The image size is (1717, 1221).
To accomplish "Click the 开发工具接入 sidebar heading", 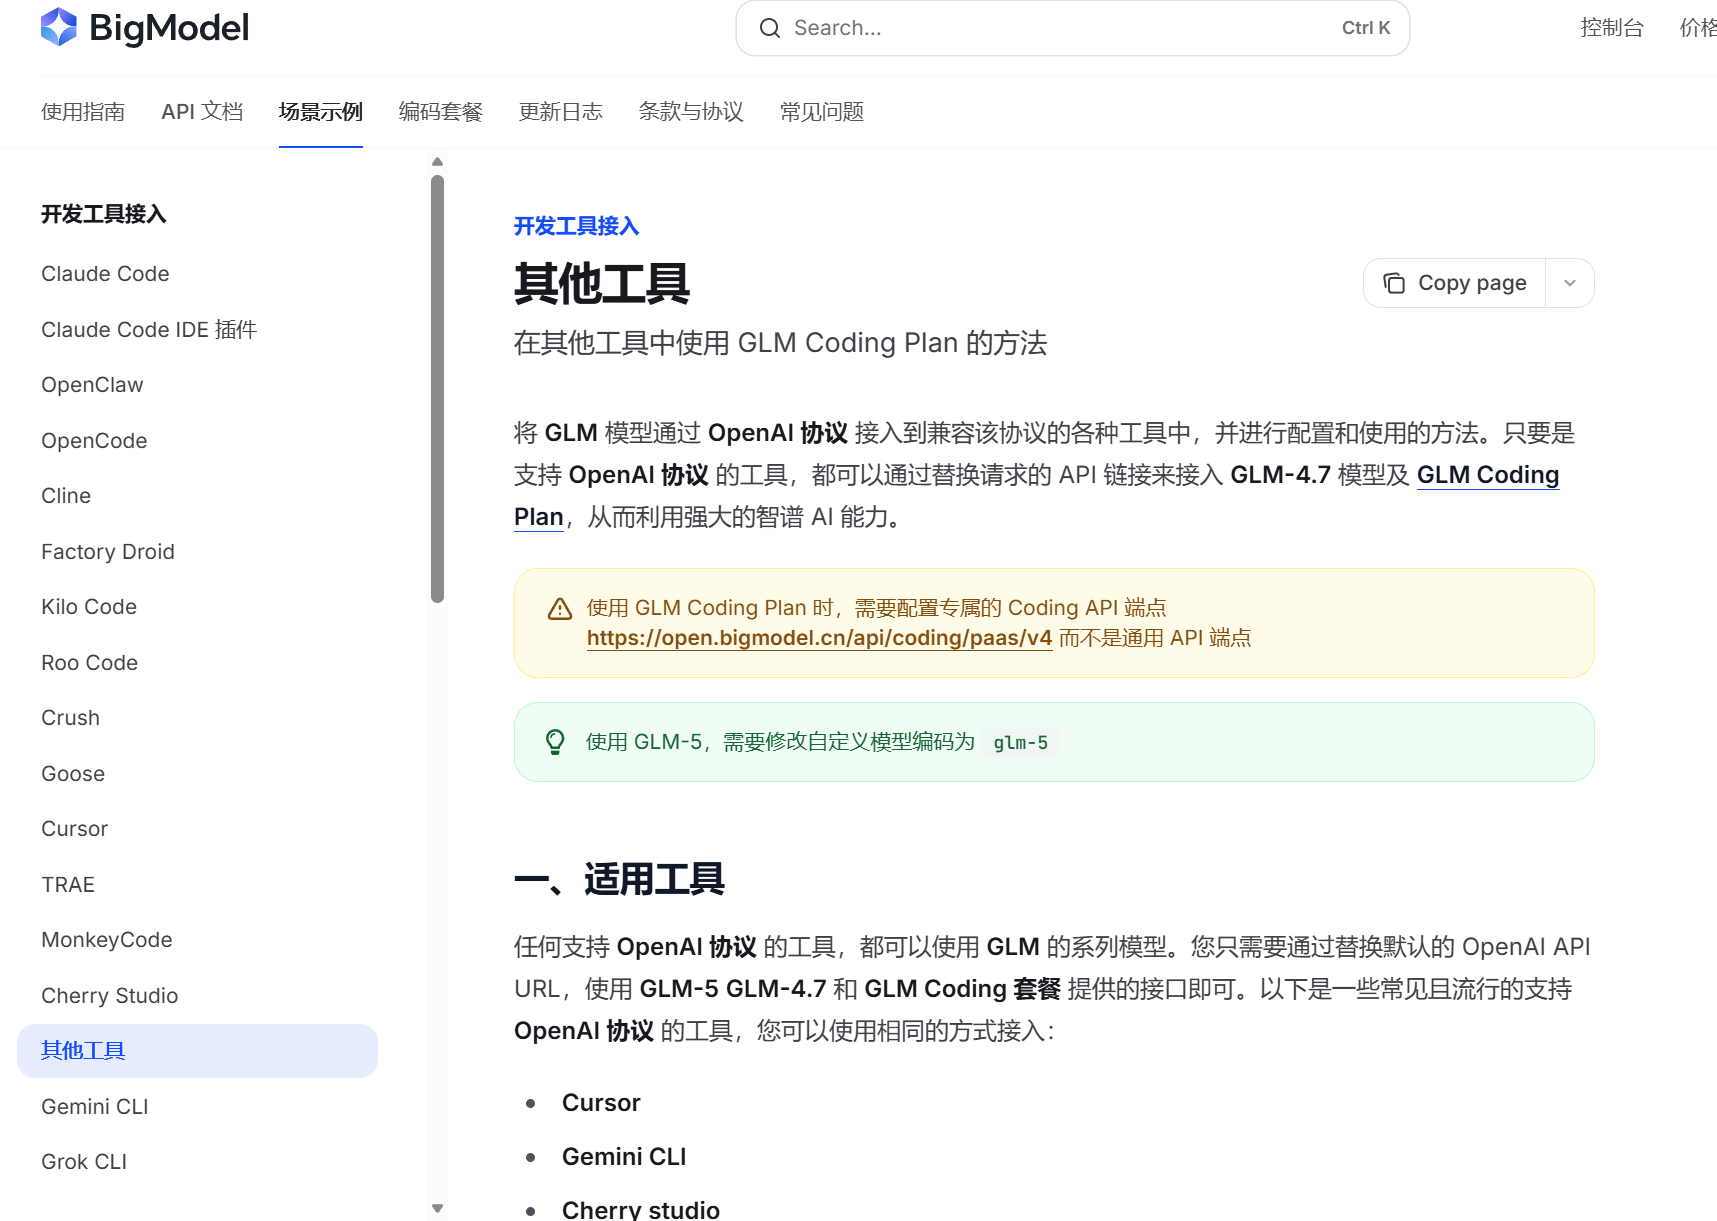I will pyautogui.click(x=104, y=214).
